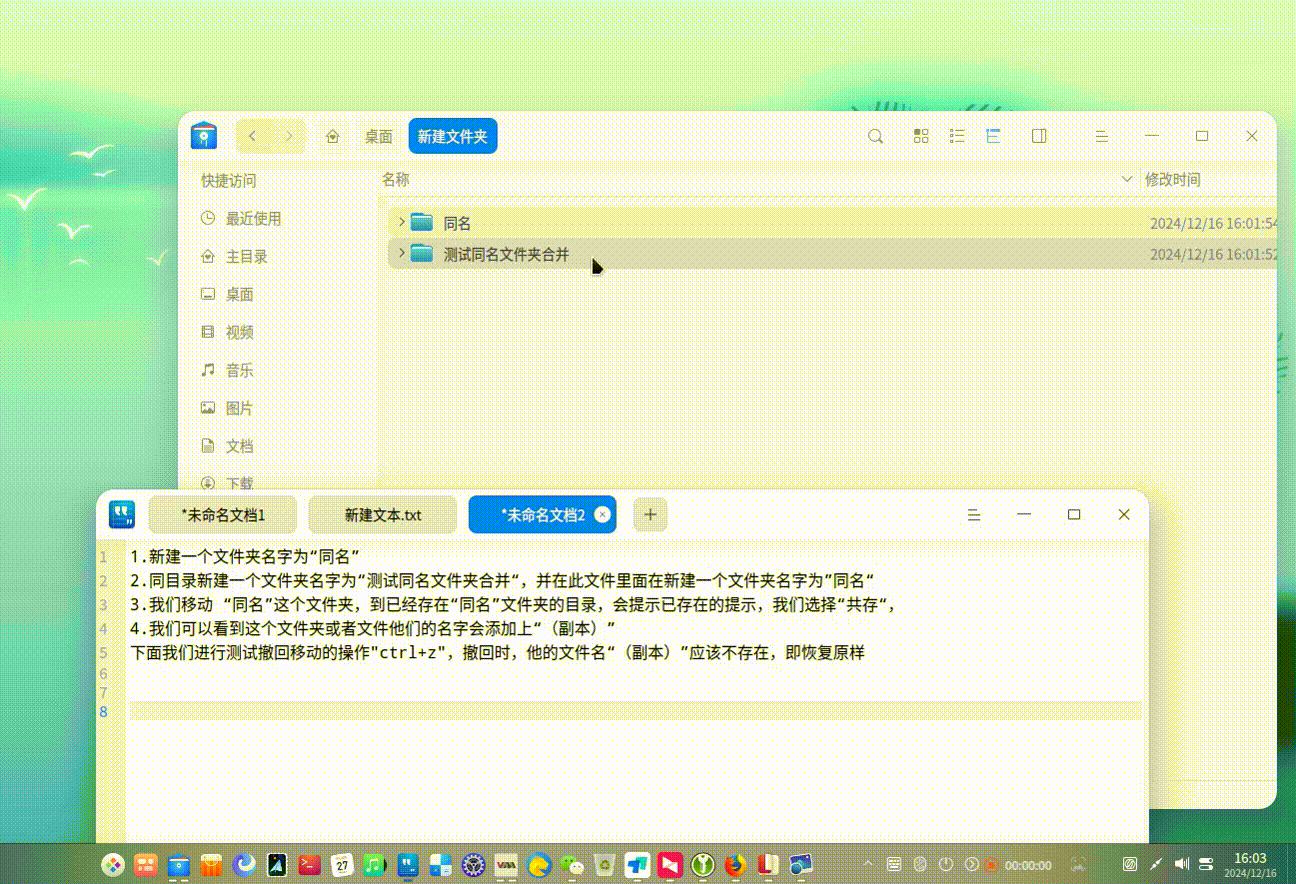
Task: Click the search icon in file manager
Action: [875, 136]
